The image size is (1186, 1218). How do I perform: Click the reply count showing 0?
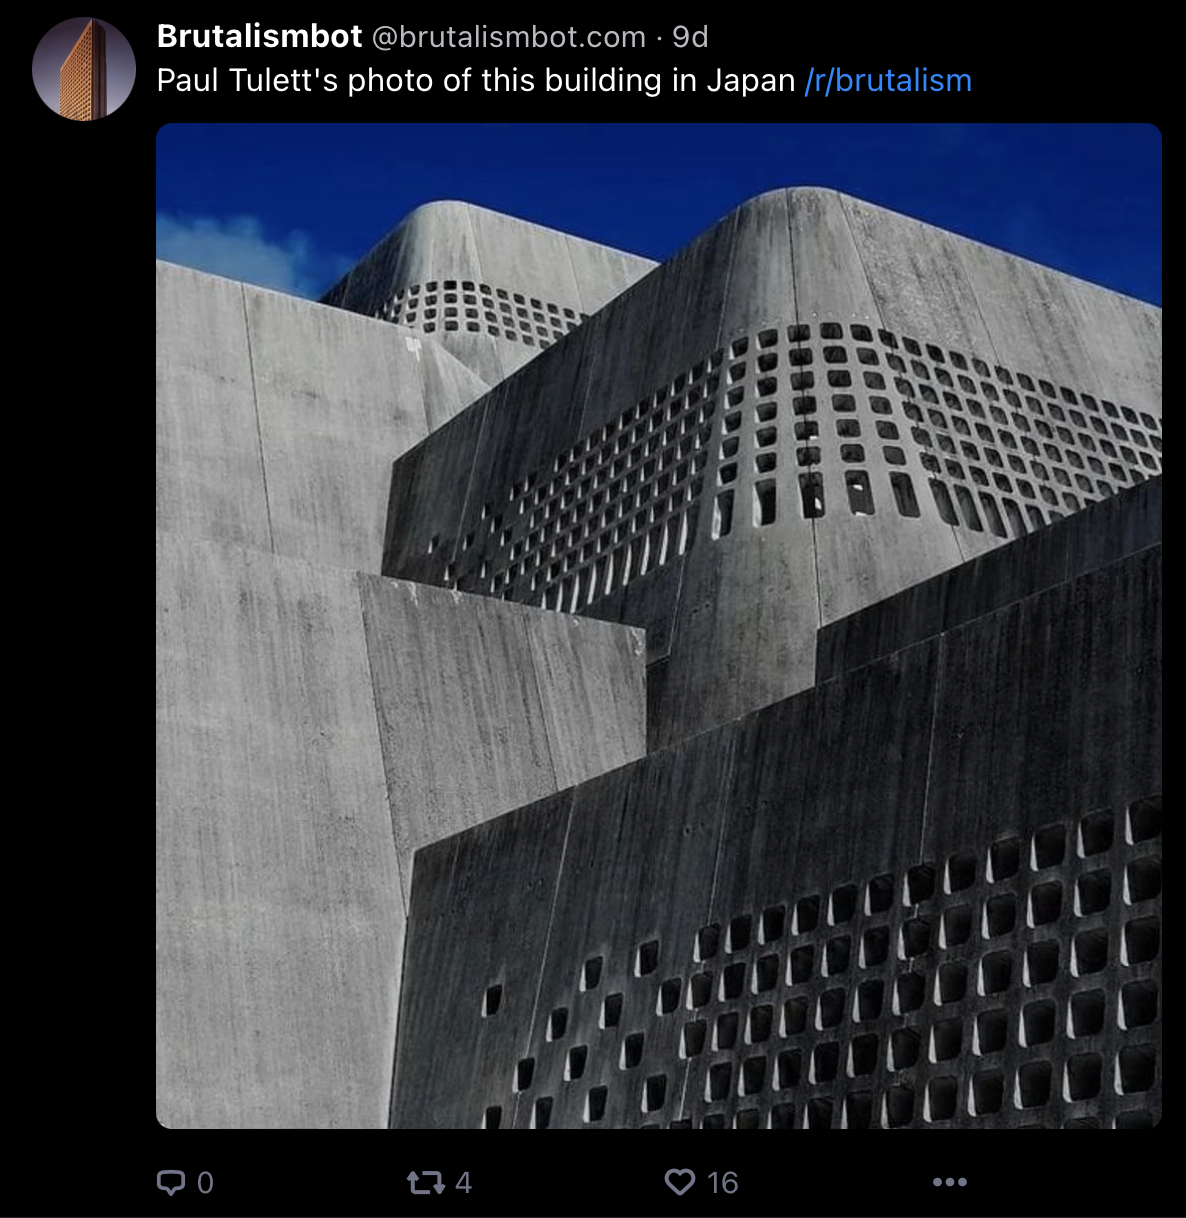(x=205, y=1183)
